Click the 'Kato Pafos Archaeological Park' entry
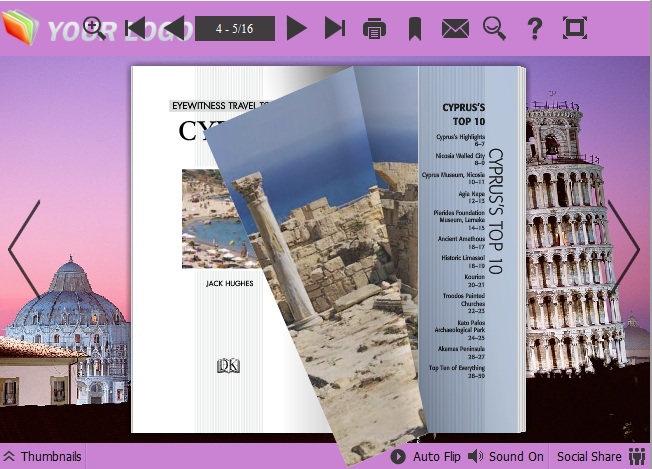This screenshot has height=469, width=652. pos(459,330)
